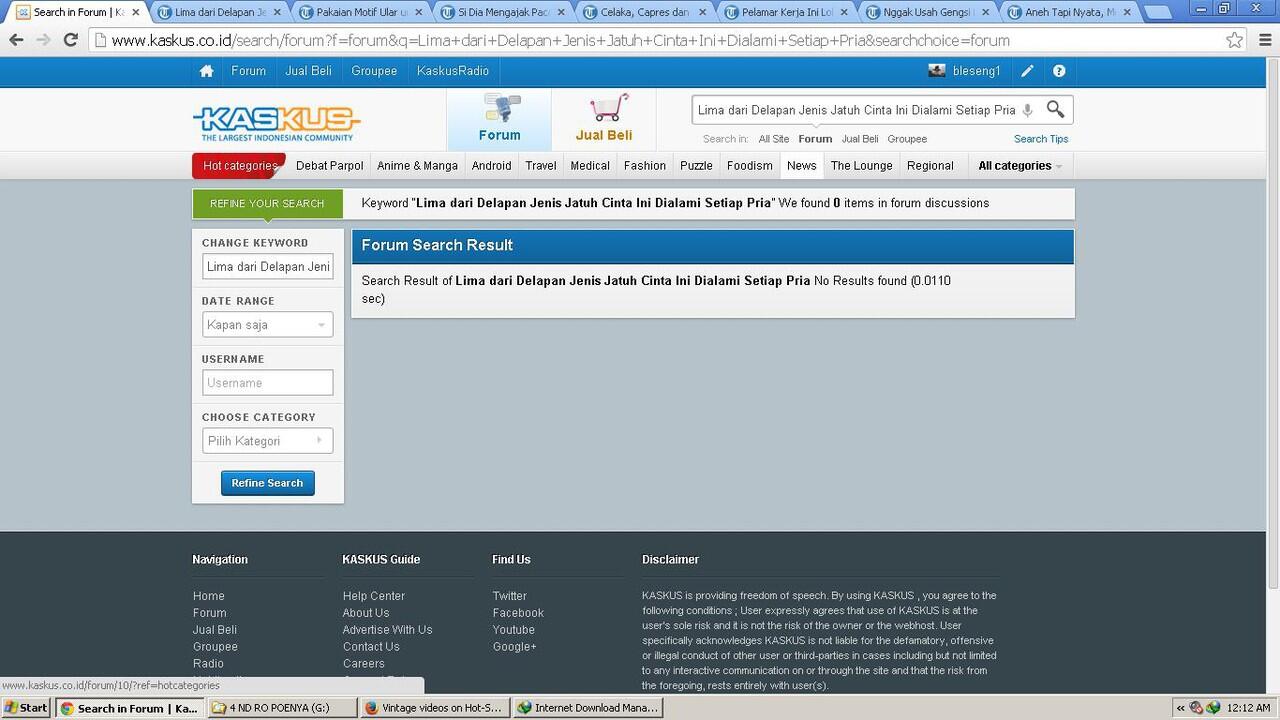Screen dimensions: 1280x720
Task: Click the search magnifier button
Action: point(1055,109)
